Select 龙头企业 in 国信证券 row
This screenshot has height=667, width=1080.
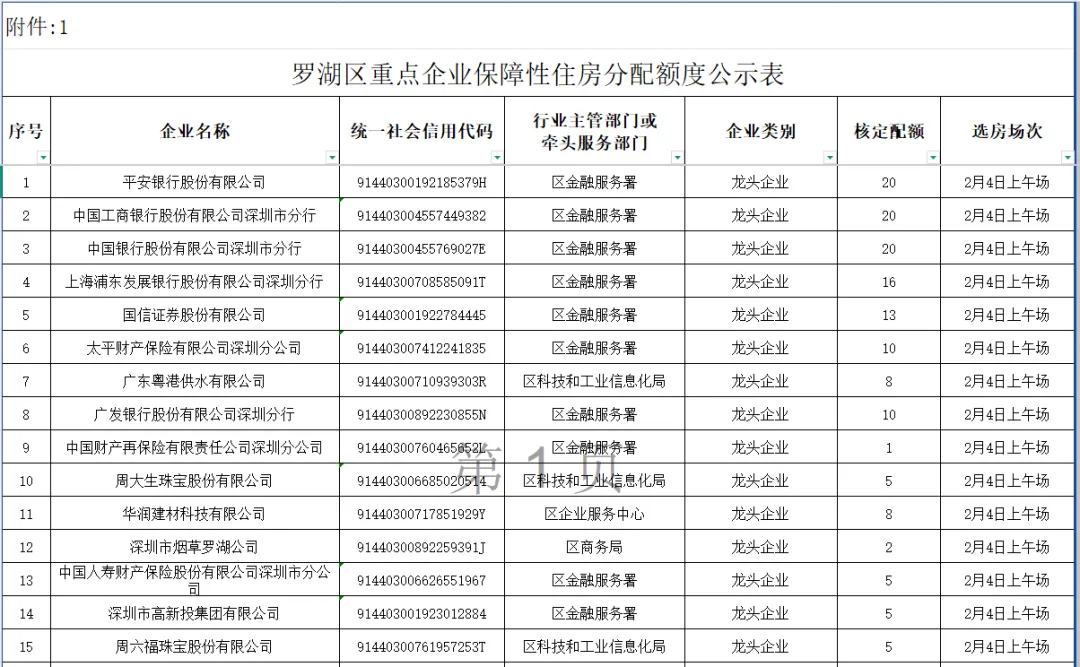(x=761, y=315)
